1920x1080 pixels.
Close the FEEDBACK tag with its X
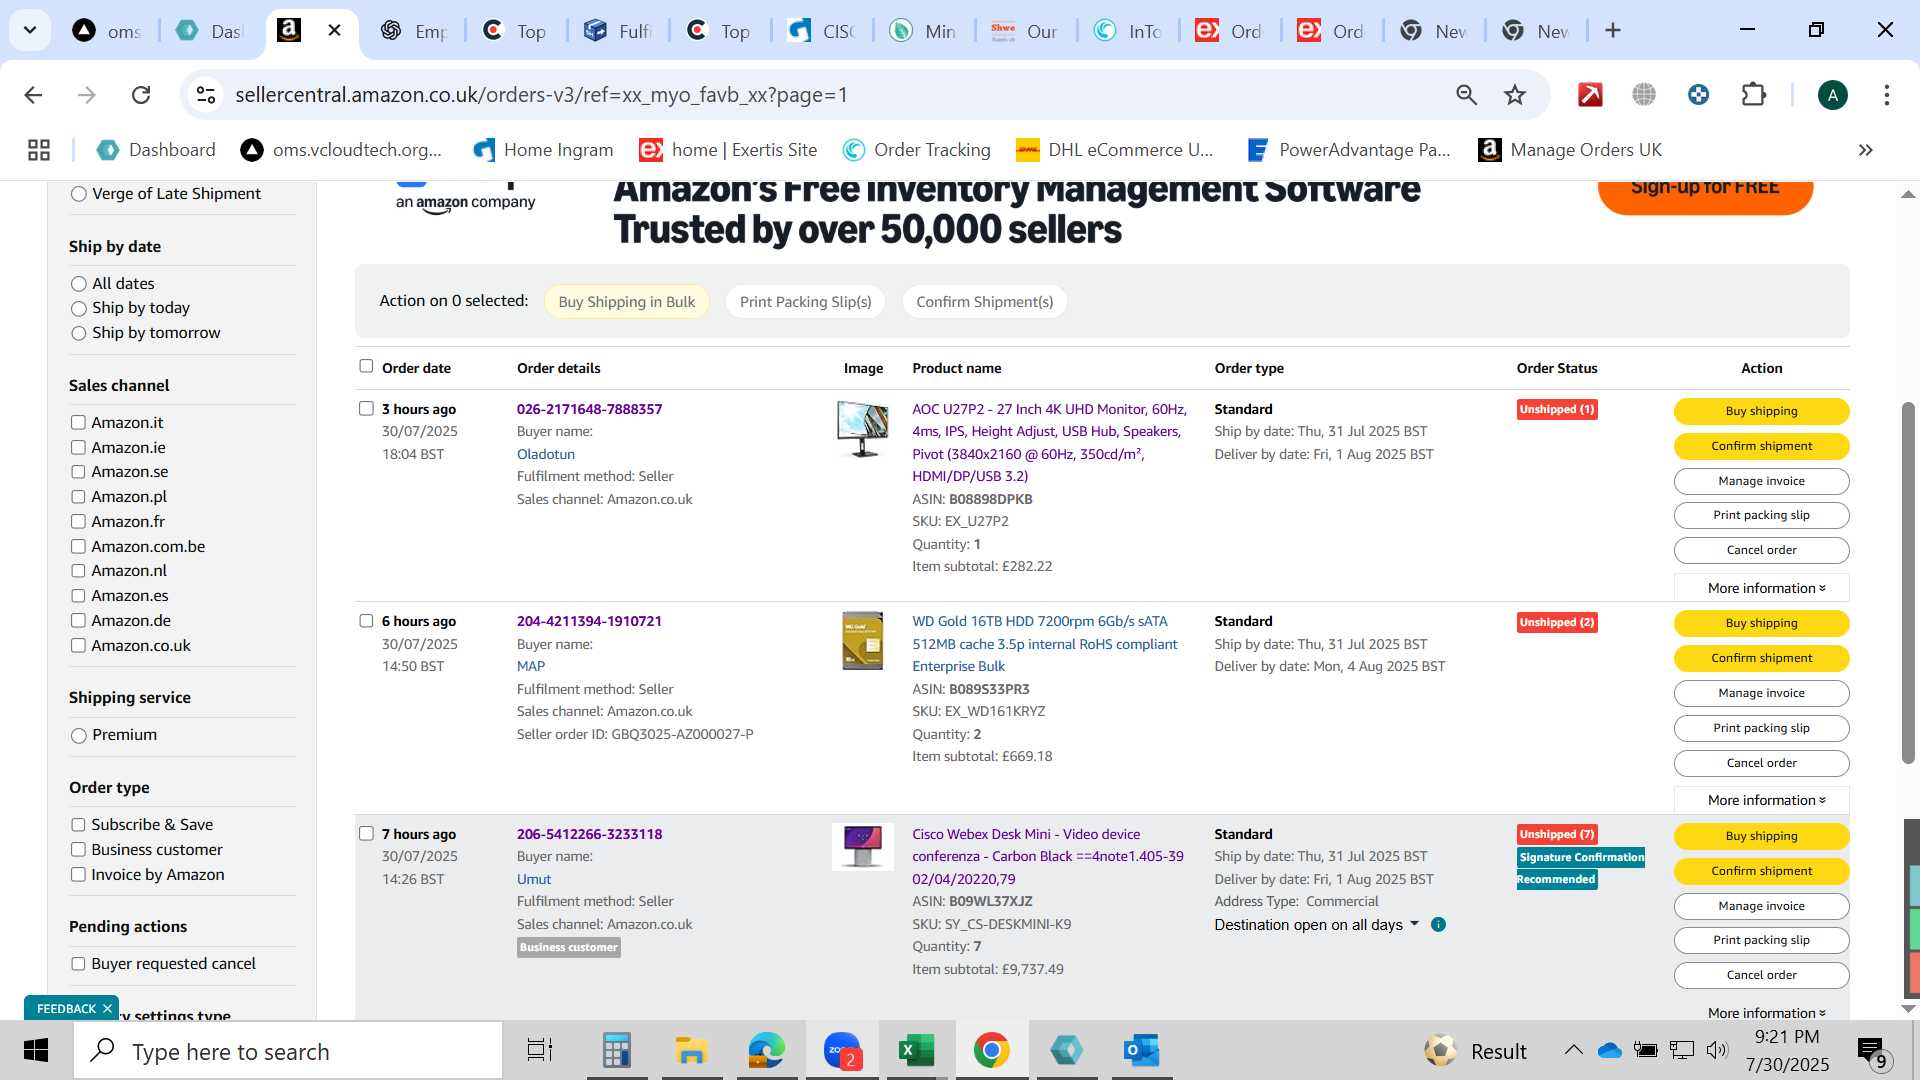pyautogui.click(x=107, y=1009)
